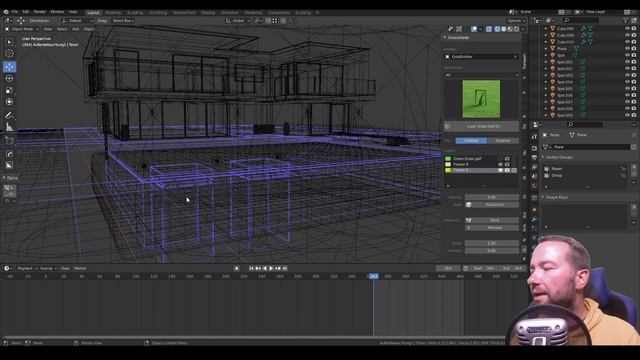The height and width of the screenshot is (360, 640).
Task: Click the Randomize seed button
Action: (x=492, y=204)
